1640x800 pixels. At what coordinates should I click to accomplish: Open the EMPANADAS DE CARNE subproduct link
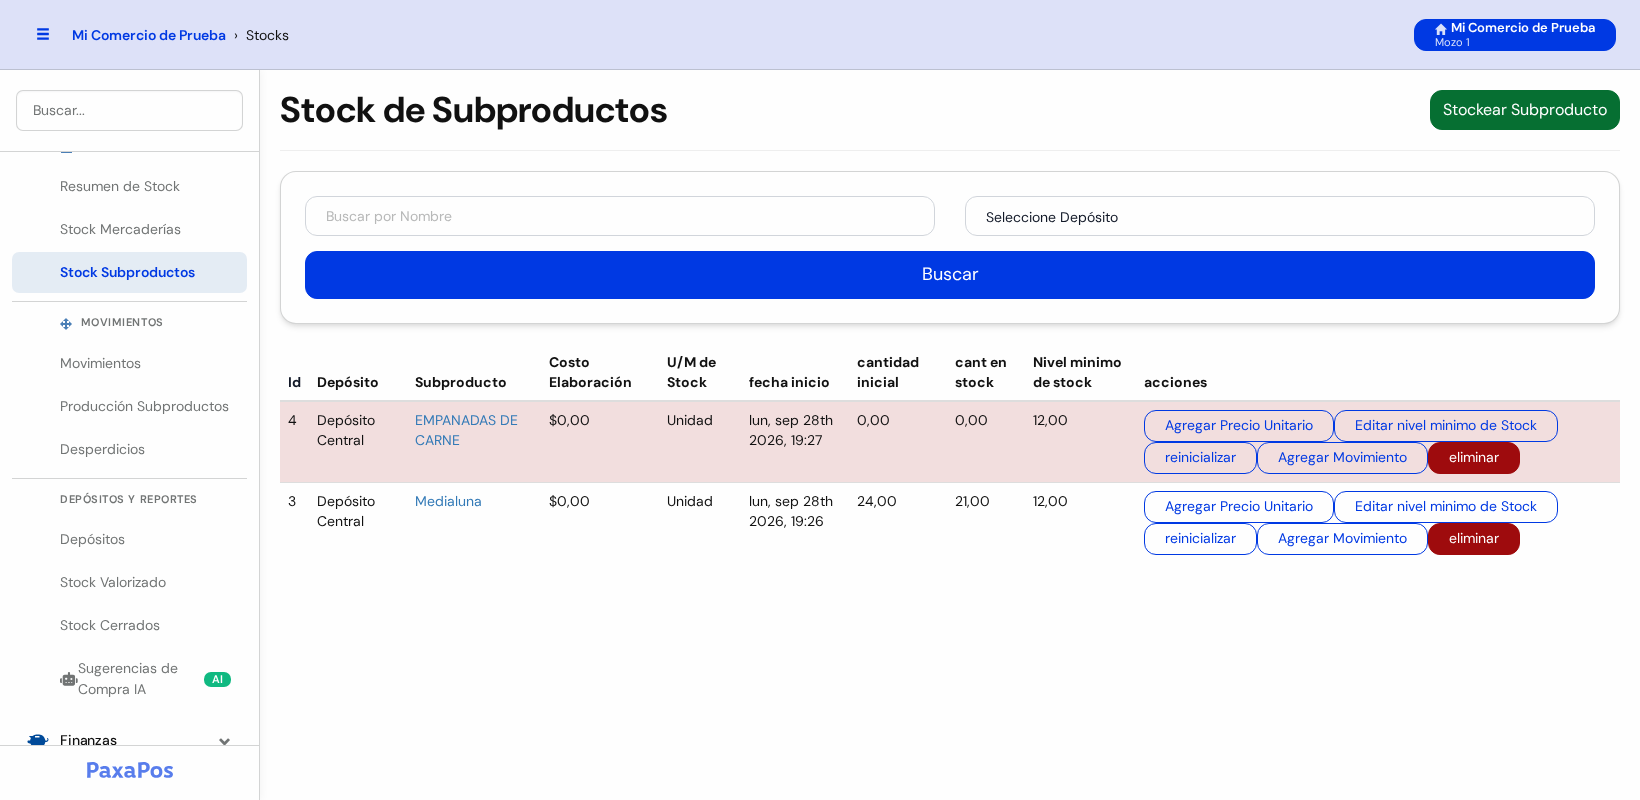coord(466,430)
